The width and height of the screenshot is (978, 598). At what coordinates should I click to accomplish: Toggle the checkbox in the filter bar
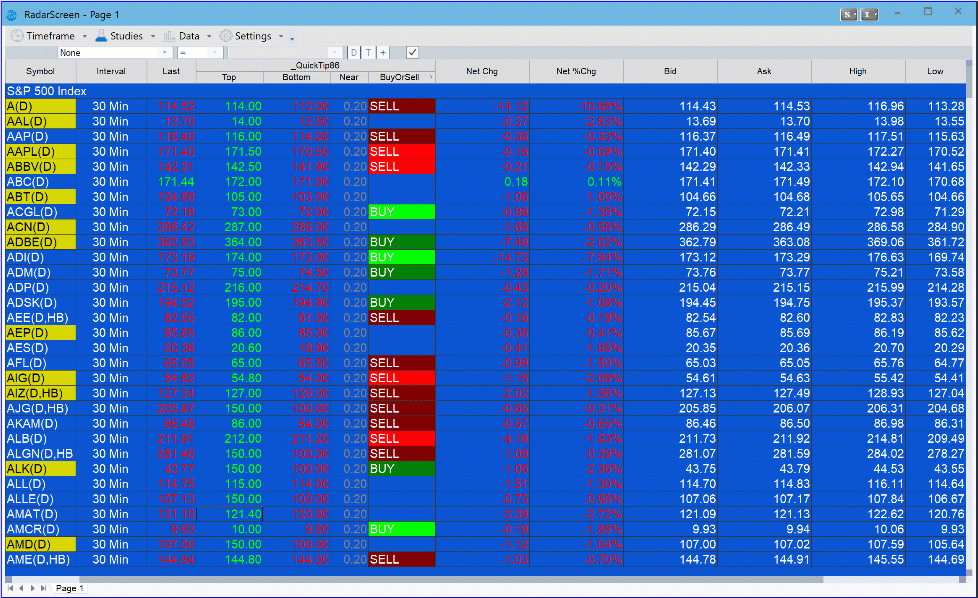tap(412, 52)
